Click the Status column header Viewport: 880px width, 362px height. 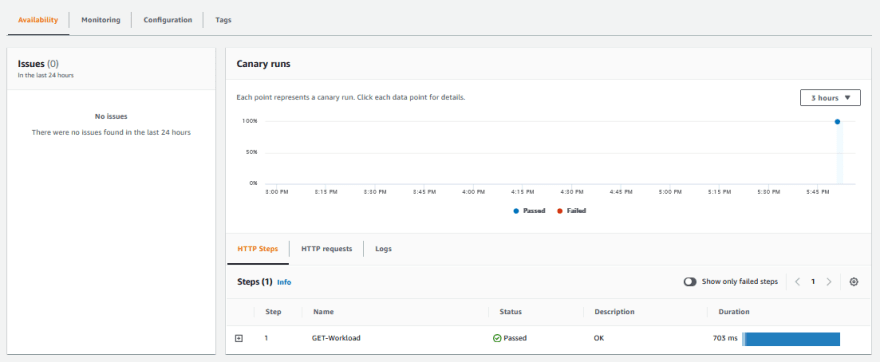click(511, 311)
